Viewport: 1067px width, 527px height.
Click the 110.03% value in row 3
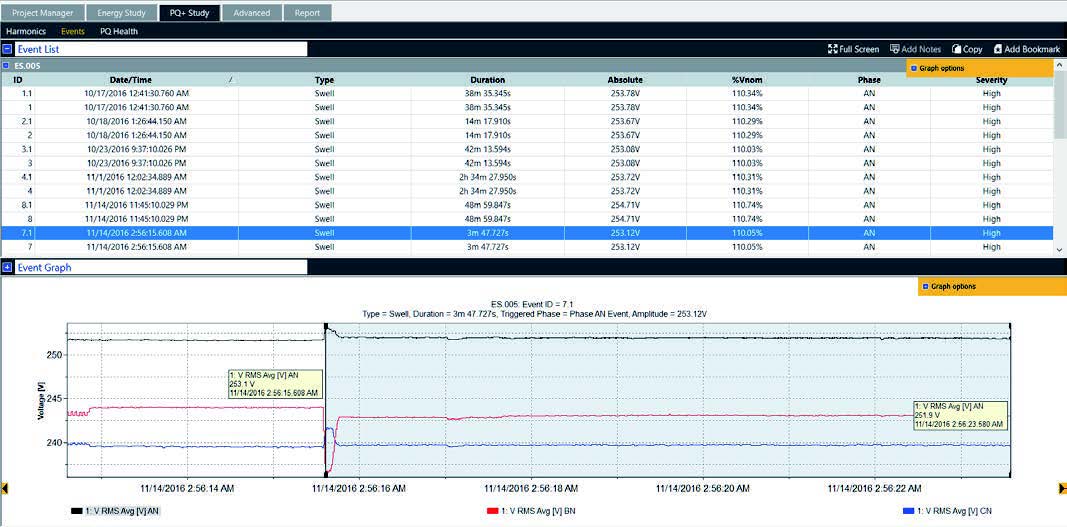[747, 163]
